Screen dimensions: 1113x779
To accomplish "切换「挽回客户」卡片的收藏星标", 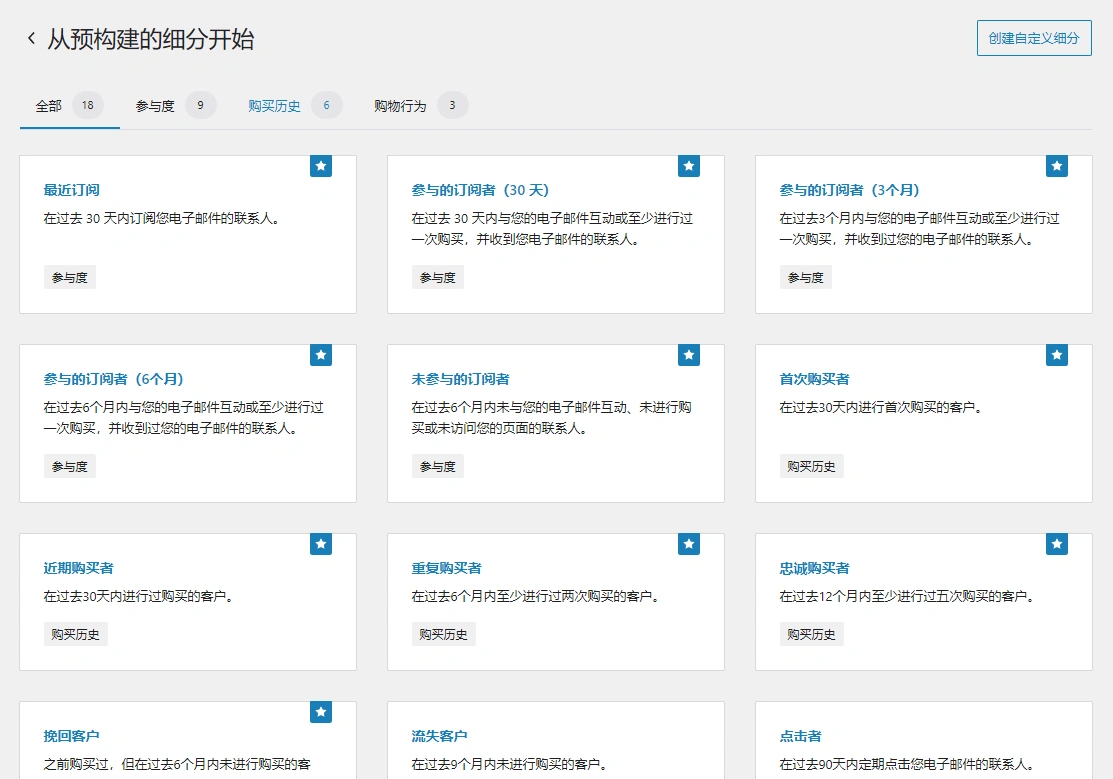I will coord(320,712).
